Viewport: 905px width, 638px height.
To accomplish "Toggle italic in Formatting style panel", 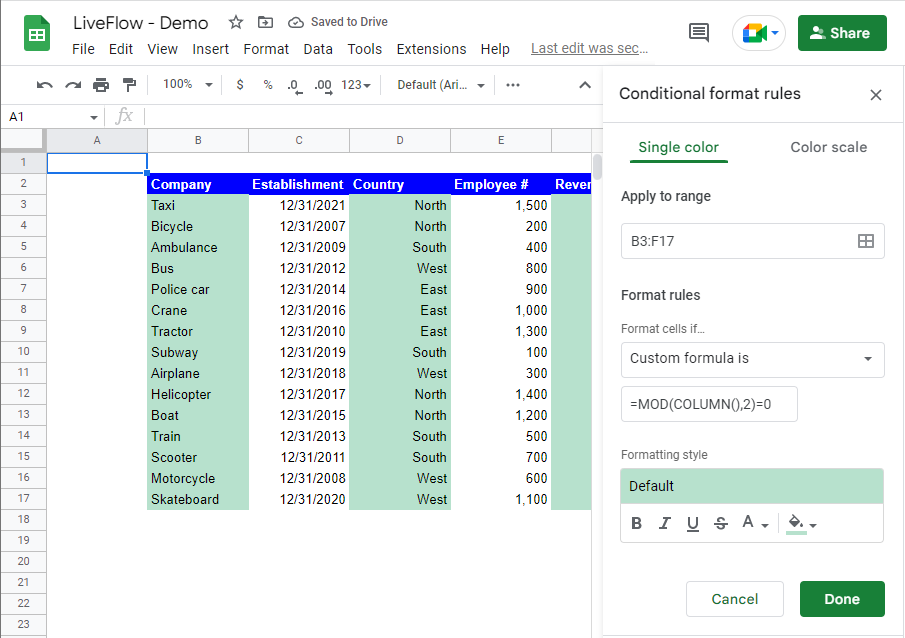I will (x=665, y=522).
